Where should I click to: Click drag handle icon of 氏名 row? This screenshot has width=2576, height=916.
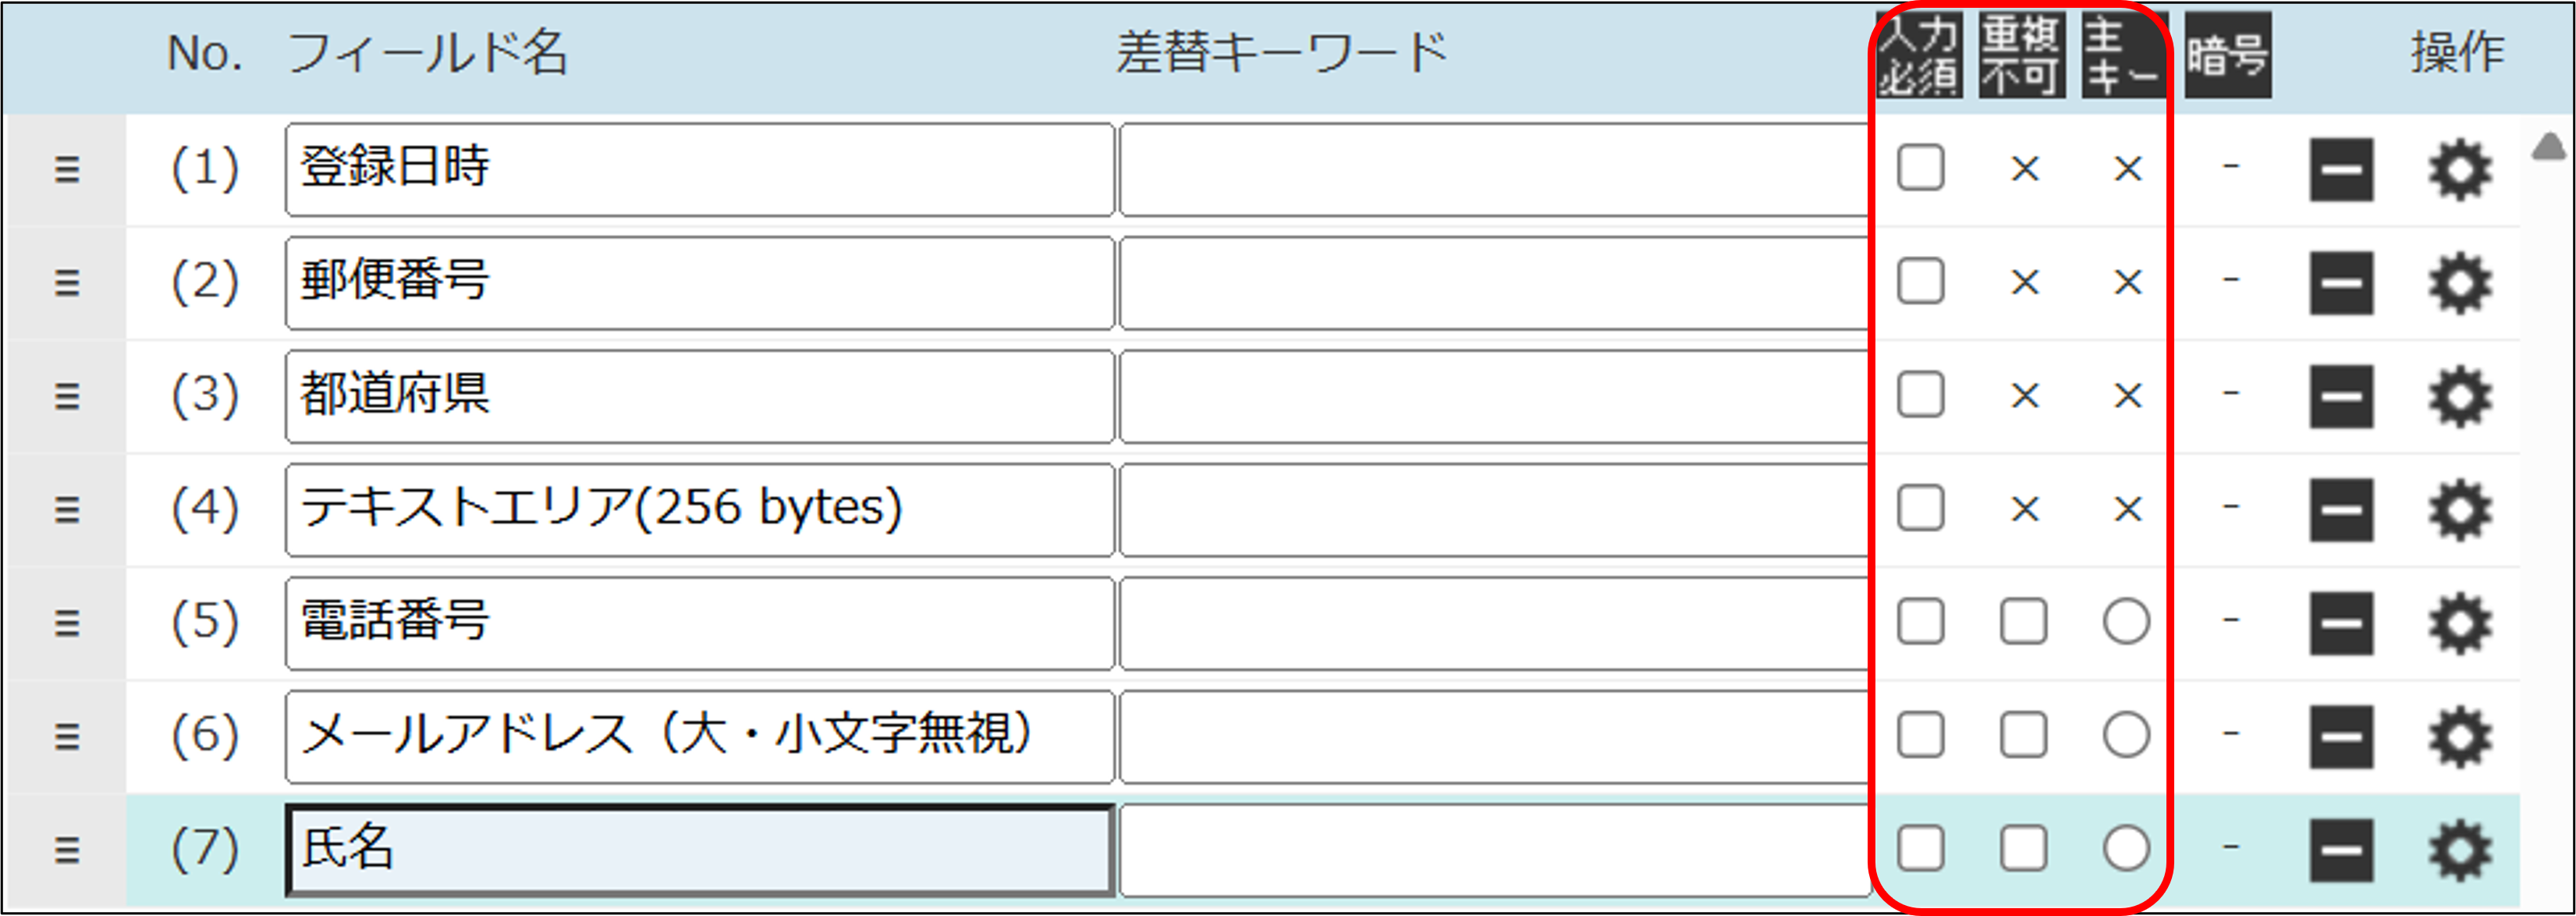click(x=66, y=850)
